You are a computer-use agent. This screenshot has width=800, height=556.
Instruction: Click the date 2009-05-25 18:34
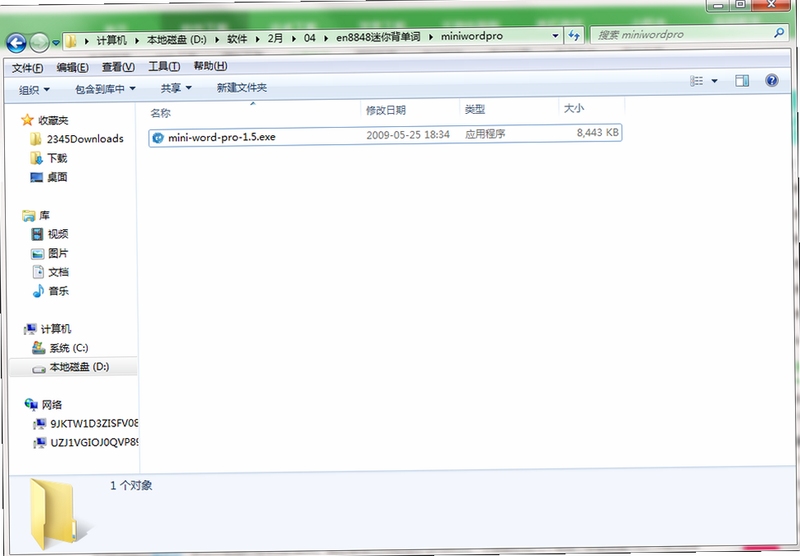tap(408, 135)
